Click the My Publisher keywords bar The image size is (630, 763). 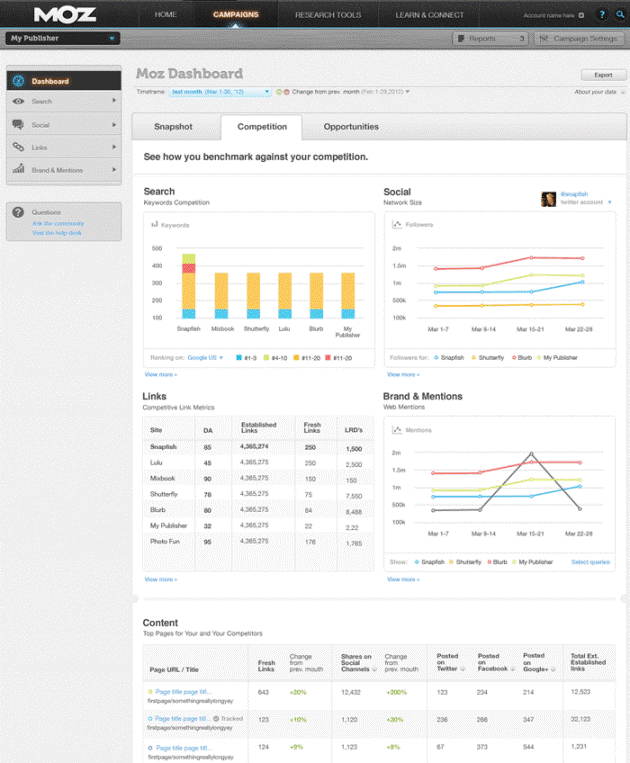click(x=348, y=295)
